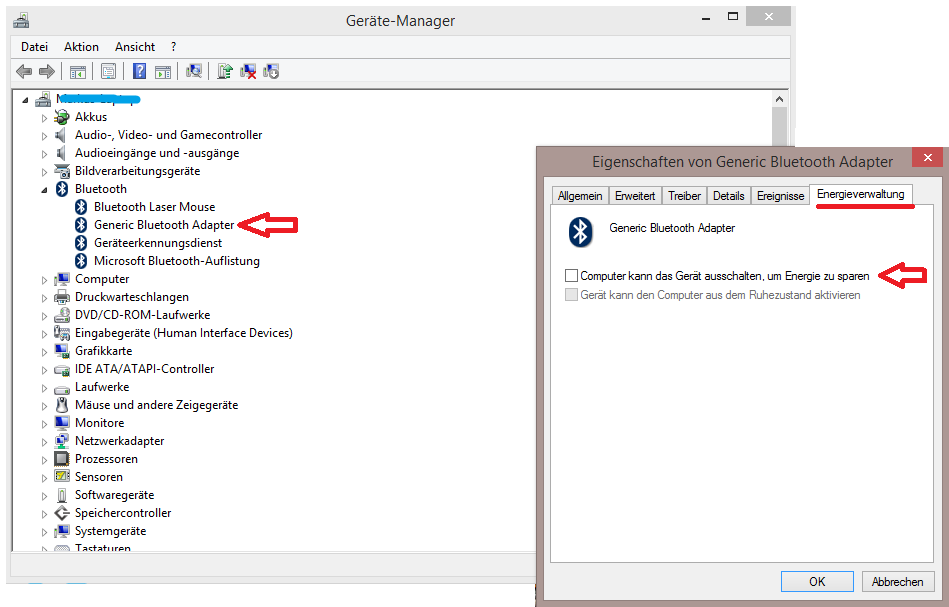Screen dimensions: 949x607
Task: Toggle the action pane toolbar icon
Action: pos(163,72)
